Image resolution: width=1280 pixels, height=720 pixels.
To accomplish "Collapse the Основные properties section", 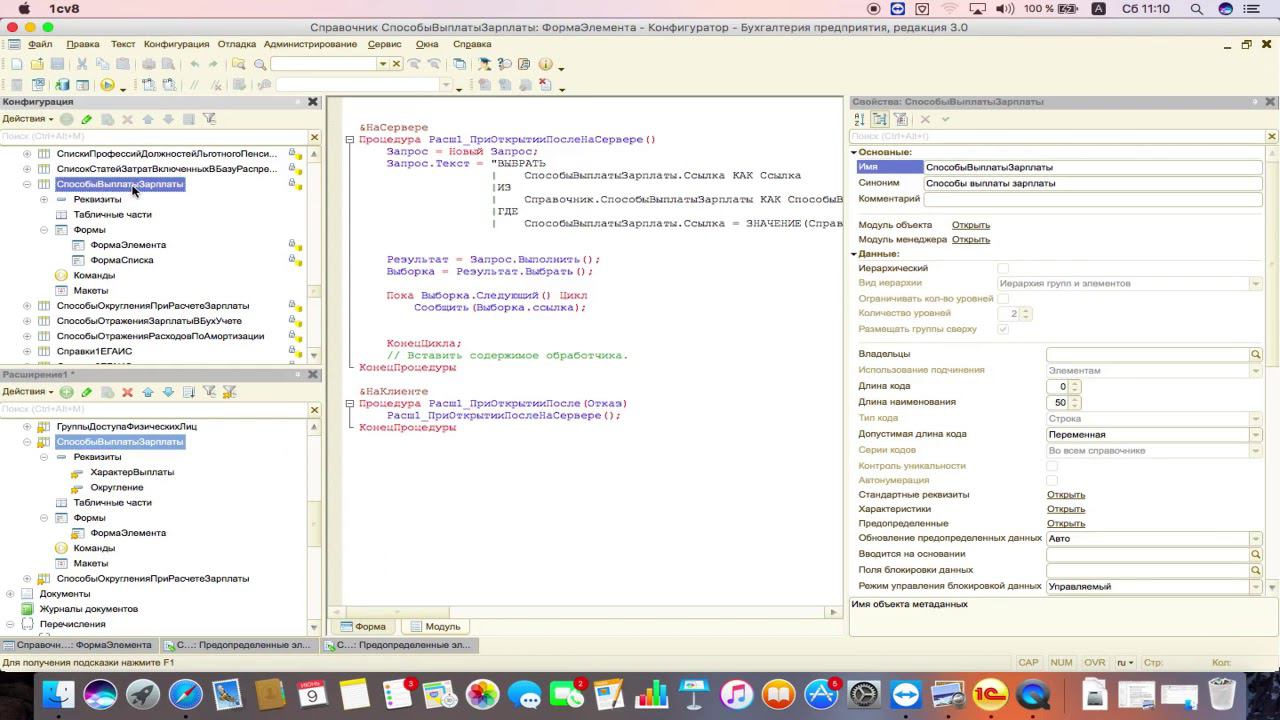I will (x=854, y=152).
